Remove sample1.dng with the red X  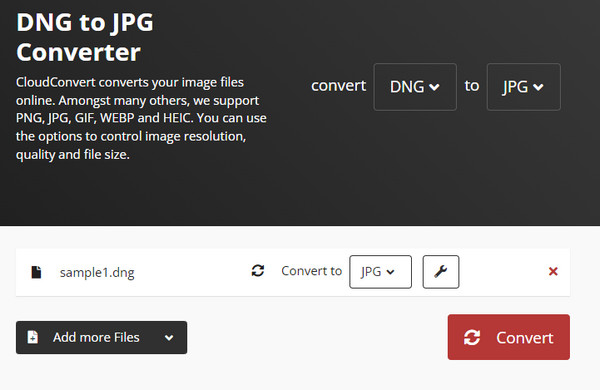[x=553, y=271]
